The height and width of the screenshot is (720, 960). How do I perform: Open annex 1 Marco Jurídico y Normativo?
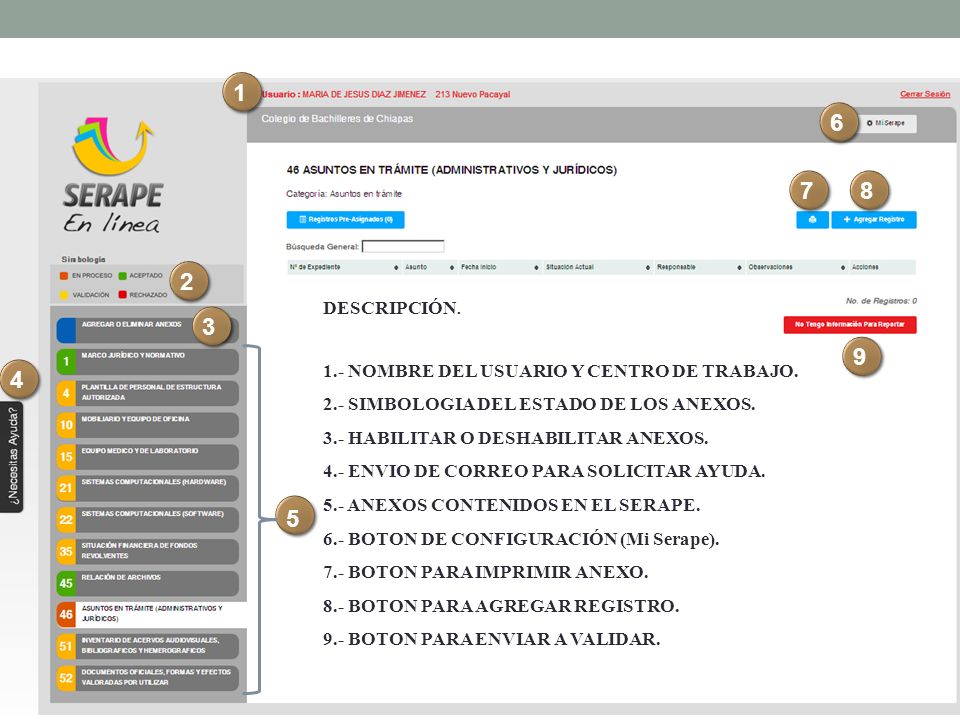coord(147,362)
